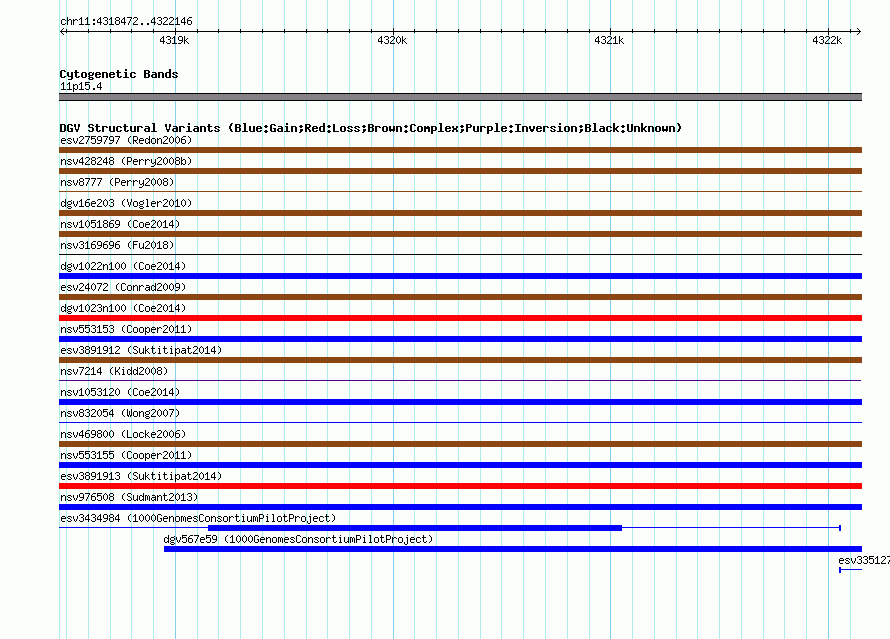This screenshot has width=890, height=639.
Task: Click the blue gain bar under dgv567e59
Action: point(513,549)
